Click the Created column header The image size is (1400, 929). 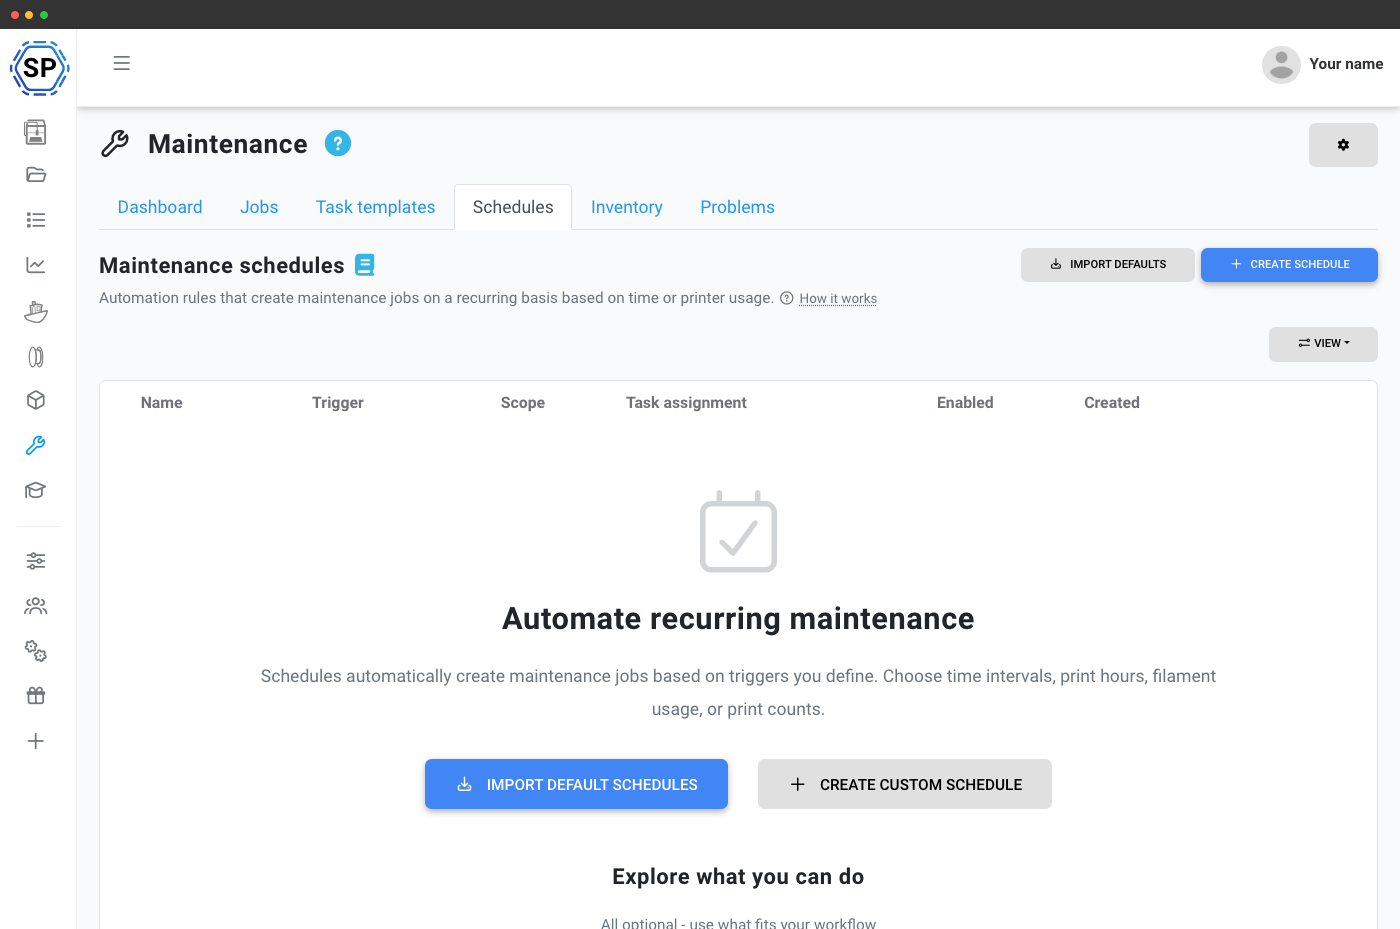point(1112,402)
